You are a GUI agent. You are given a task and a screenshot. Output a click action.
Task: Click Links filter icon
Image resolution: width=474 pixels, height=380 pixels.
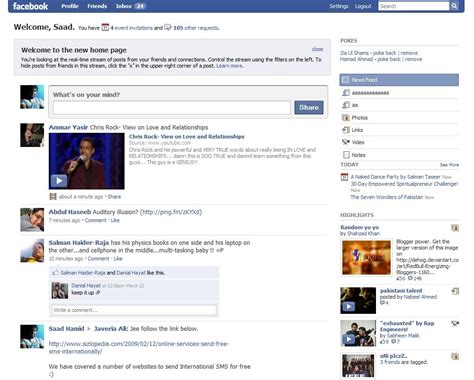click(x=346, y=130)
